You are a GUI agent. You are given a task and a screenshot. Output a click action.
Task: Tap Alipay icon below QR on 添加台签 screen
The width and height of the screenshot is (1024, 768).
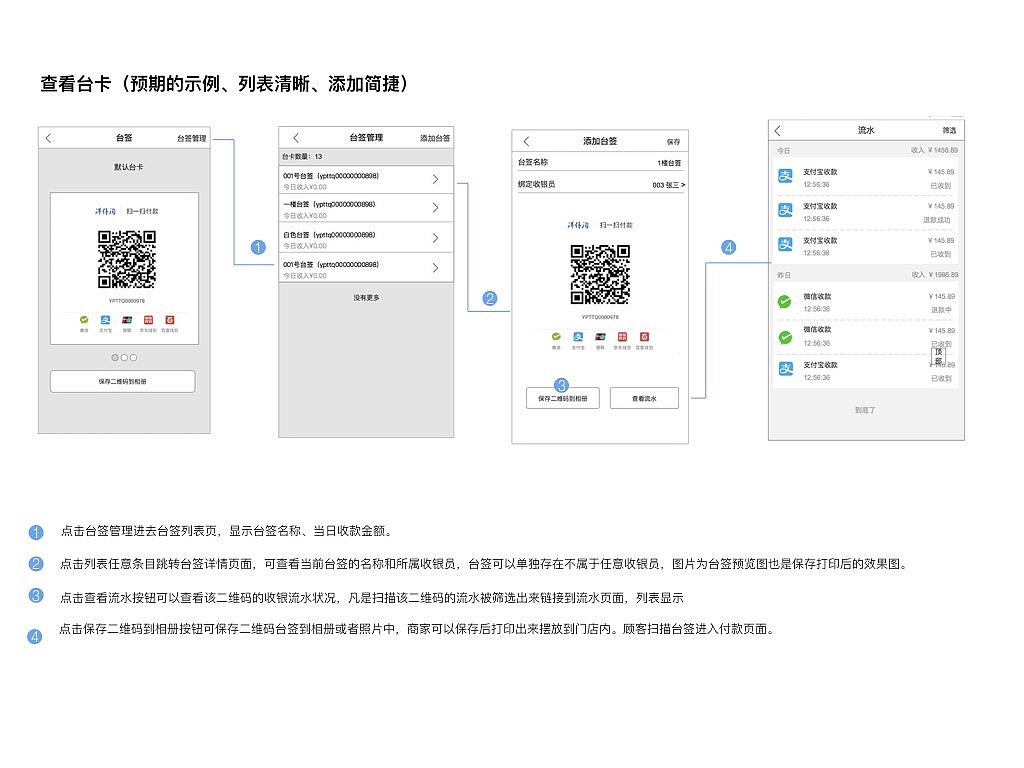578,337
